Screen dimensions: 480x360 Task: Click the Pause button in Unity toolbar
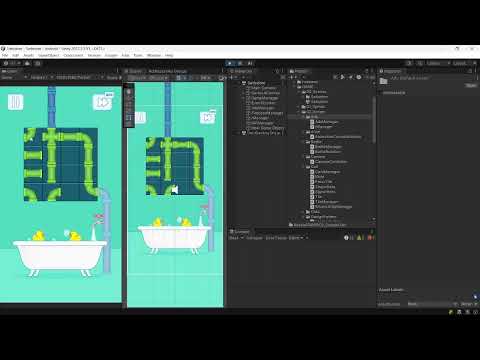[240, 63]
